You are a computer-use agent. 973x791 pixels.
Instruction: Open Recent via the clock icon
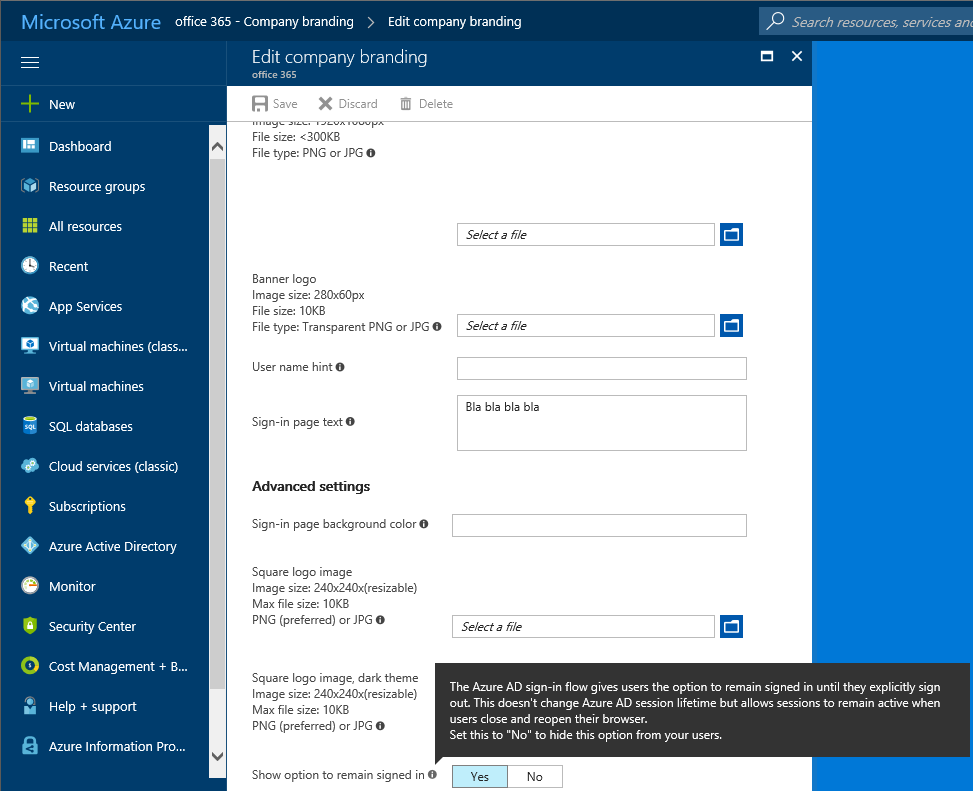tap(30, 266)
